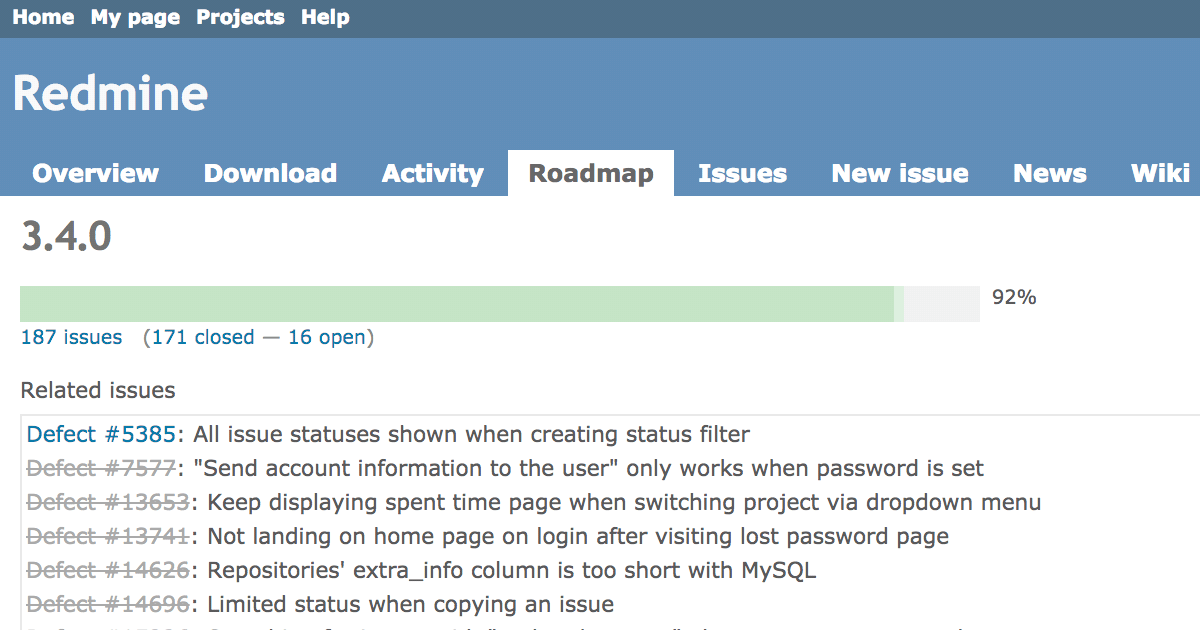Click the New issue tab
Image resolution: width=1200 pixels, height=630 pixels.
coord(899,174)
